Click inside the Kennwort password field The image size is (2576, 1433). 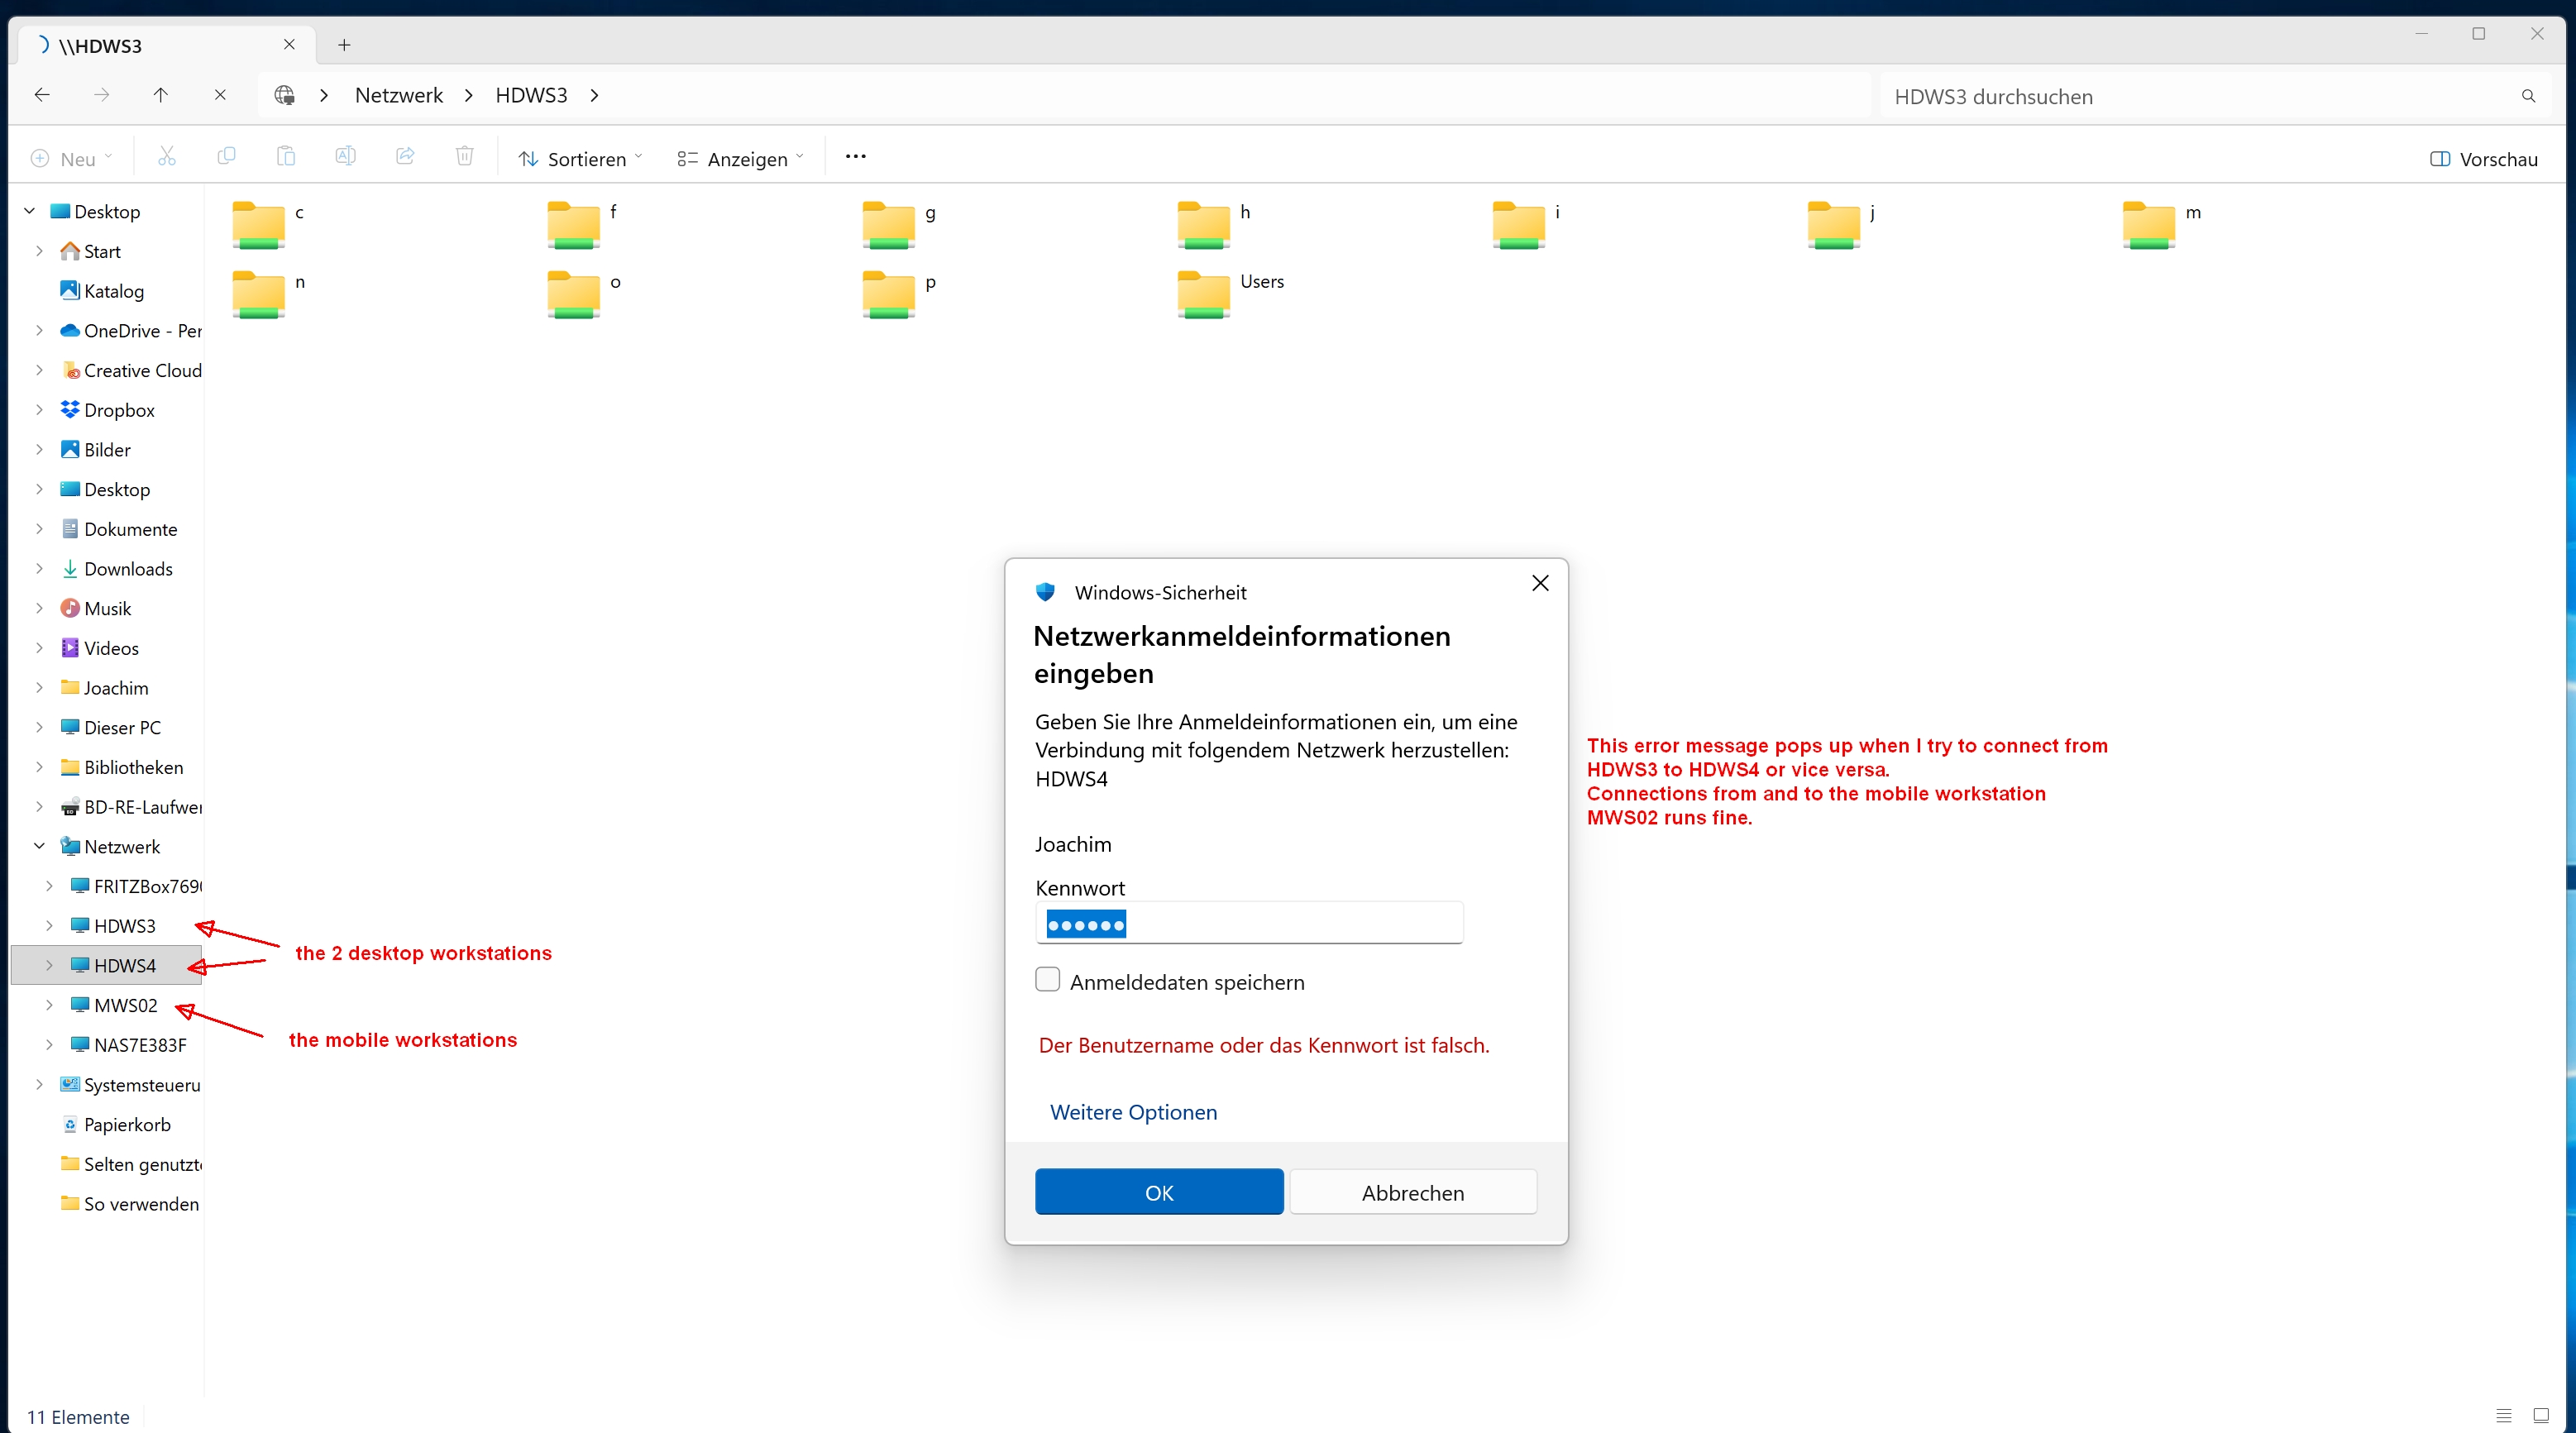coord(1248,922)
